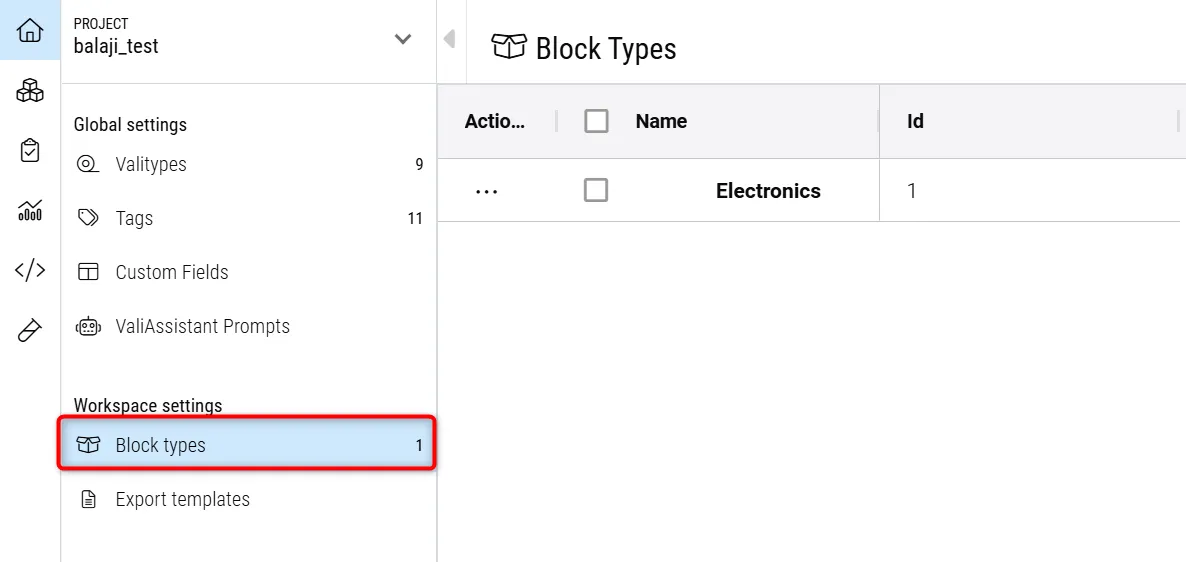
Task: Go to Custom Fields settings
Action: [172, 272]
